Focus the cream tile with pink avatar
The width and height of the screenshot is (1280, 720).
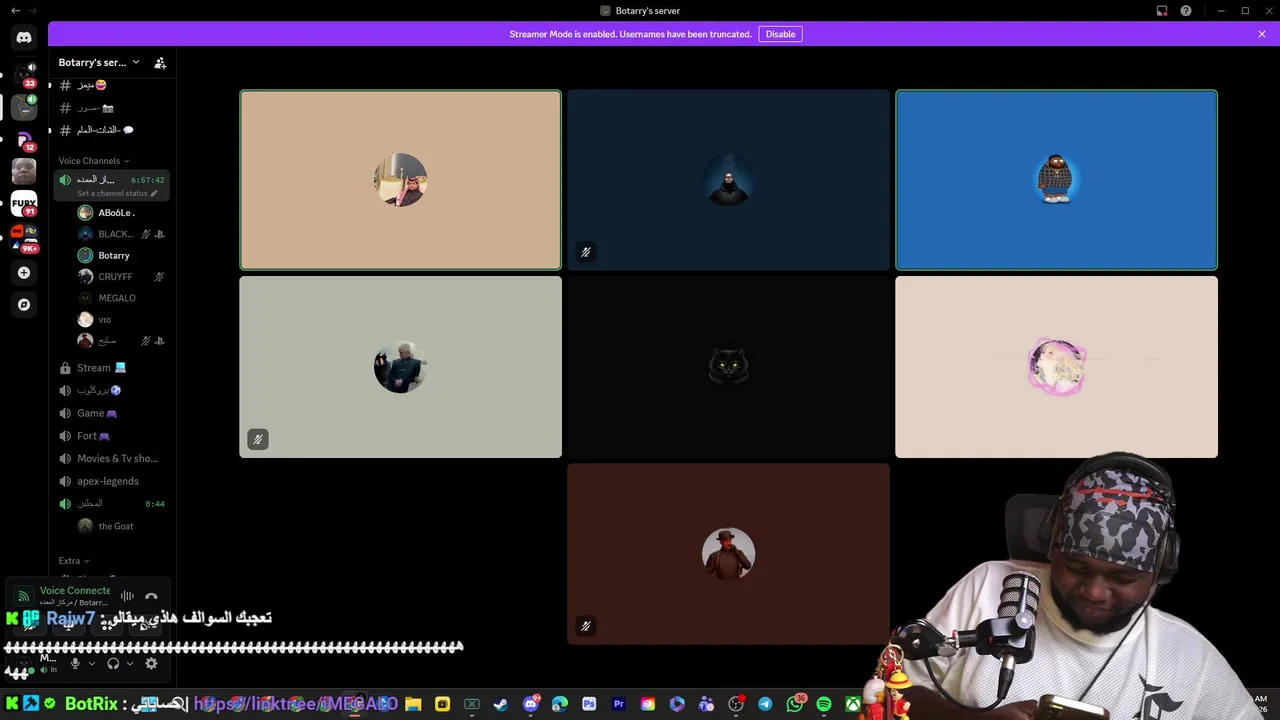pos(1056,367)
